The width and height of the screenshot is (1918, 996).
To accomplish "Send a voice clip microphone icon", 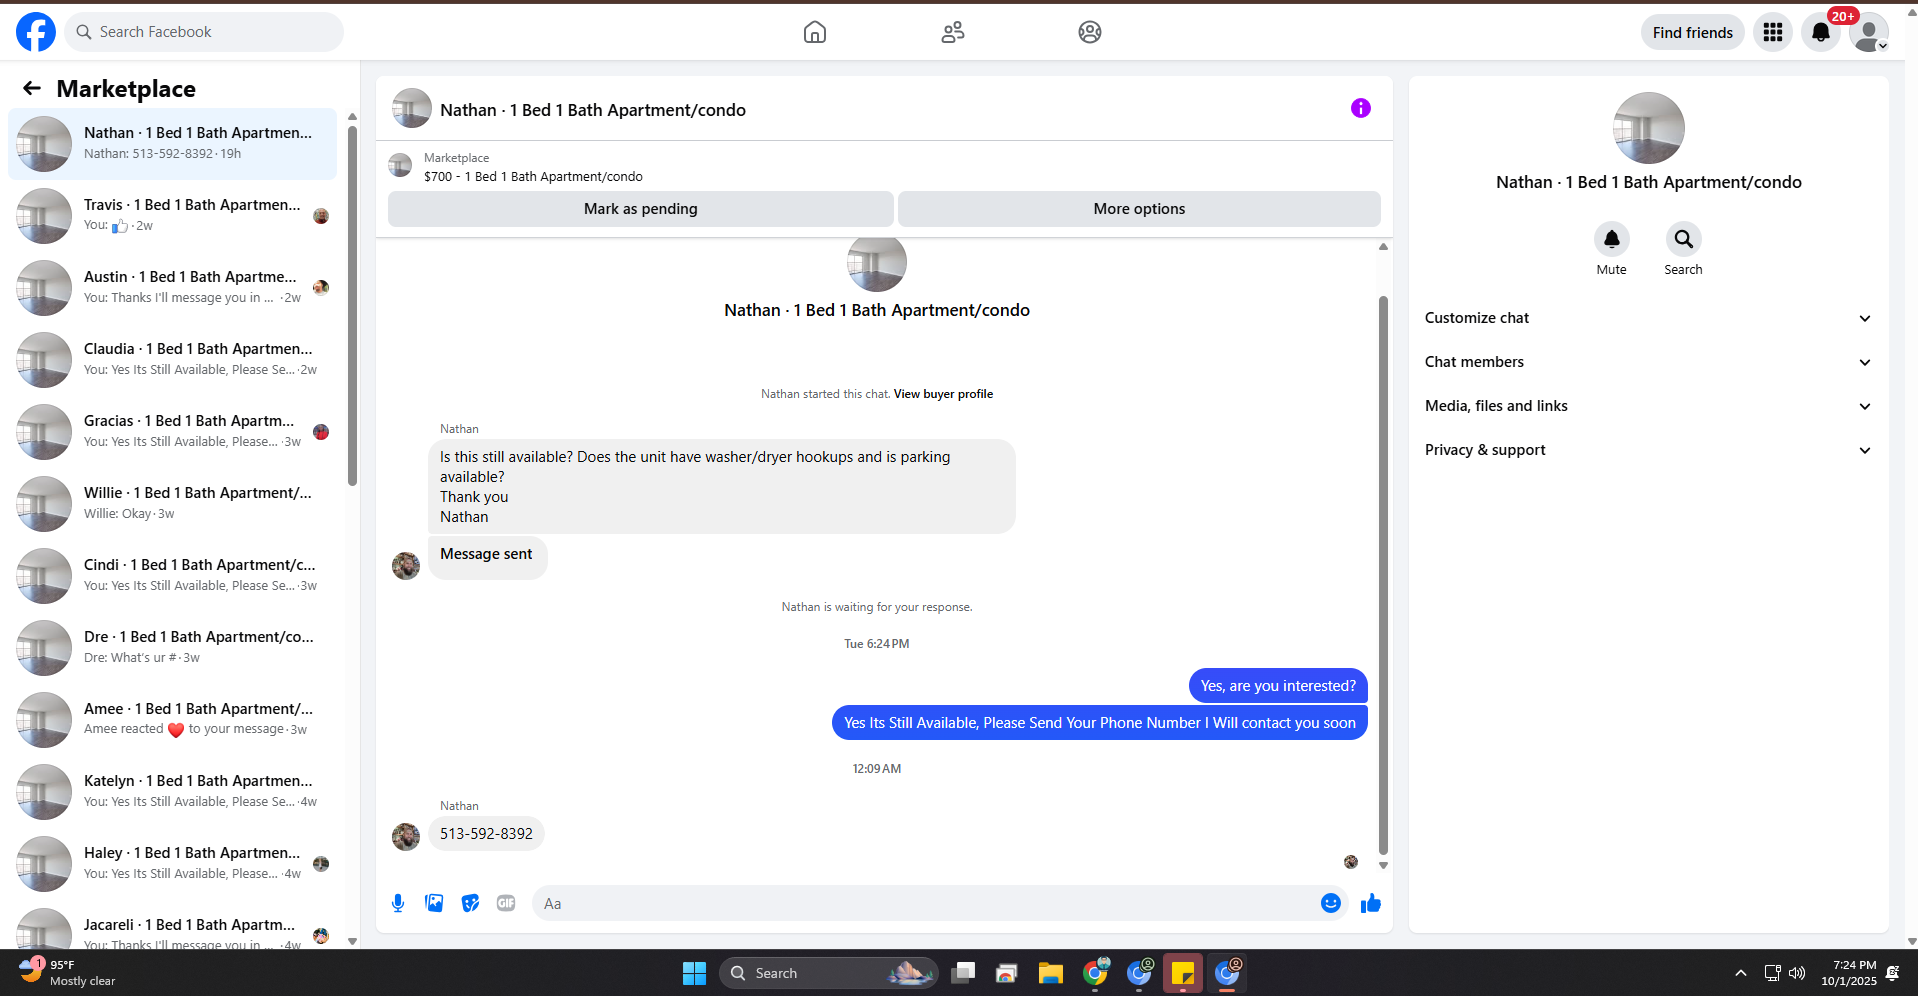I will point(398,903).
